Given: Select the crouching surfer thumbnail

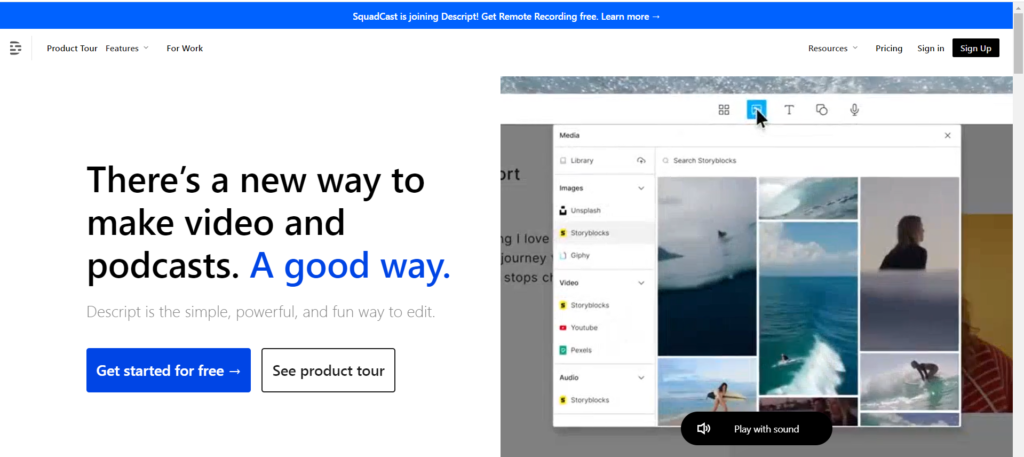Looking at the screenshot, I should 909,381.
